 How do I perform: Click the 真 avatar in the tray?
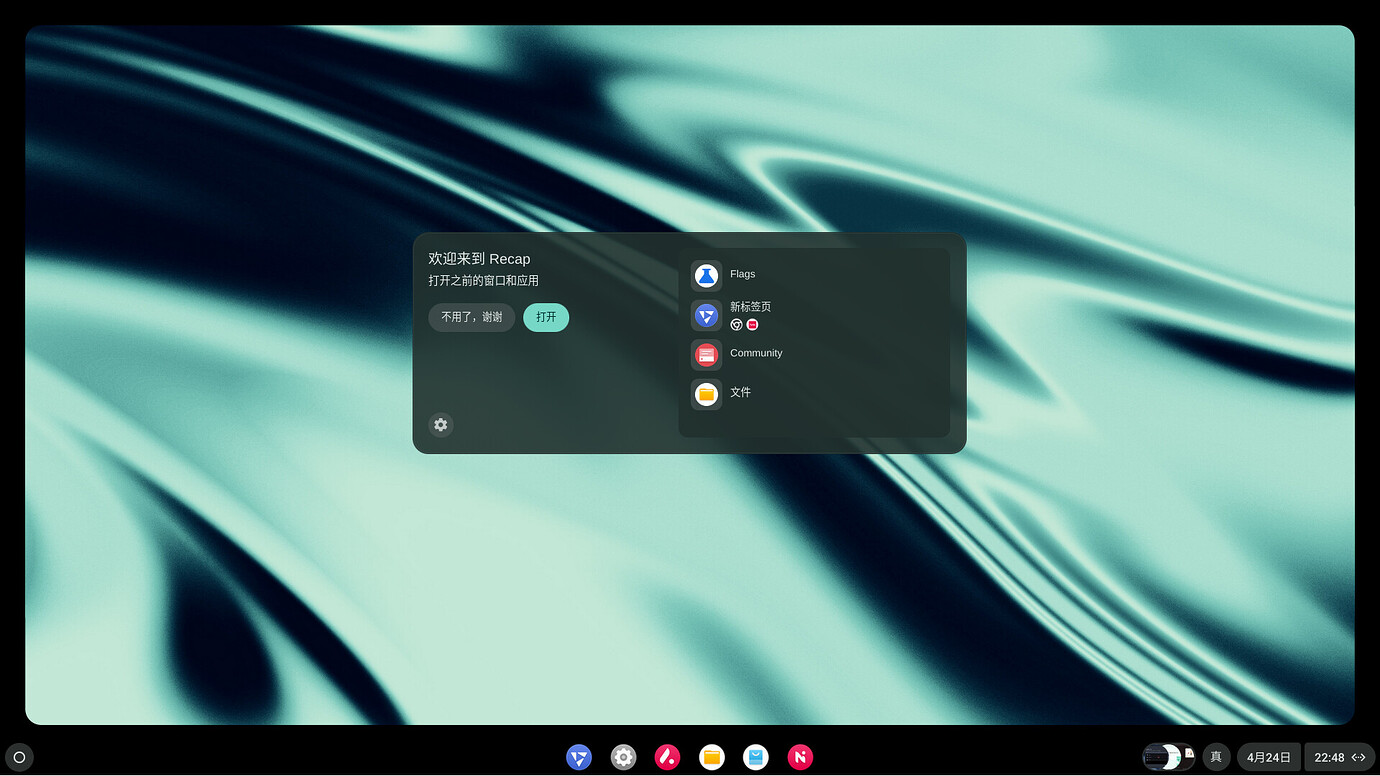(1216, 757)
